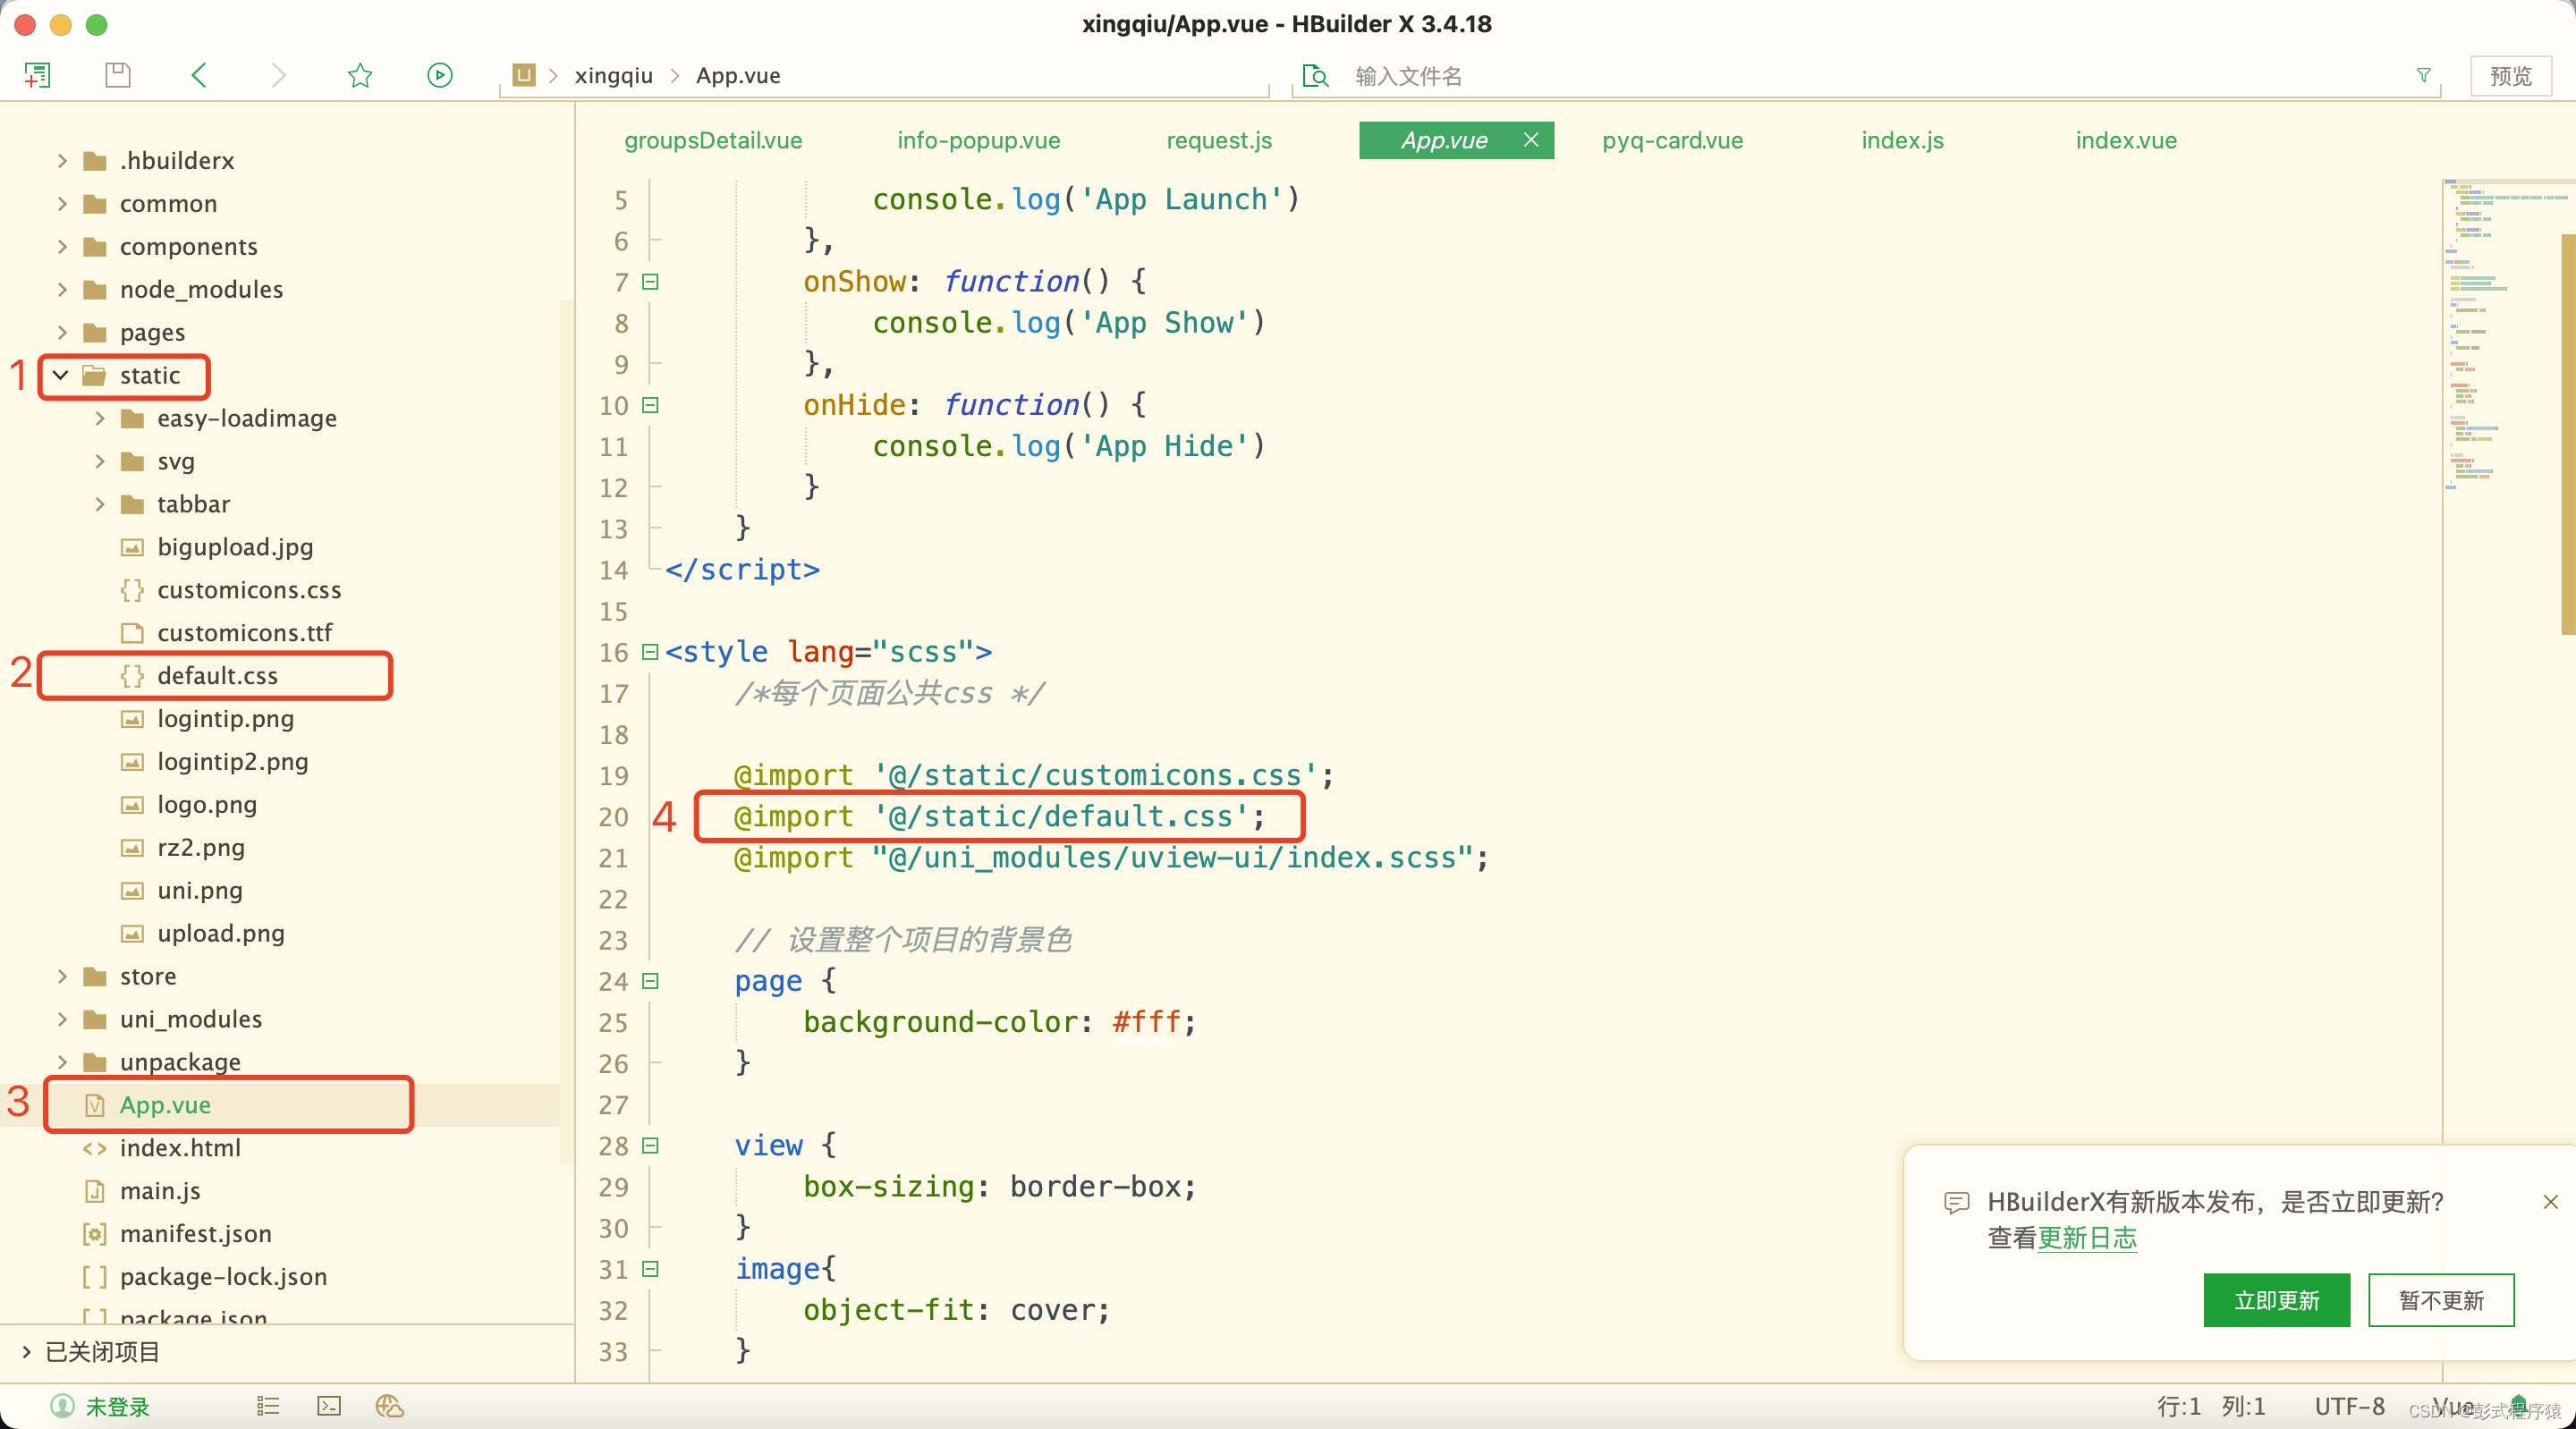The image size is (2576, 1429).
Task: Navigate back with the left arrow icon
Action: pyautogui.click(x=199, y=75)
